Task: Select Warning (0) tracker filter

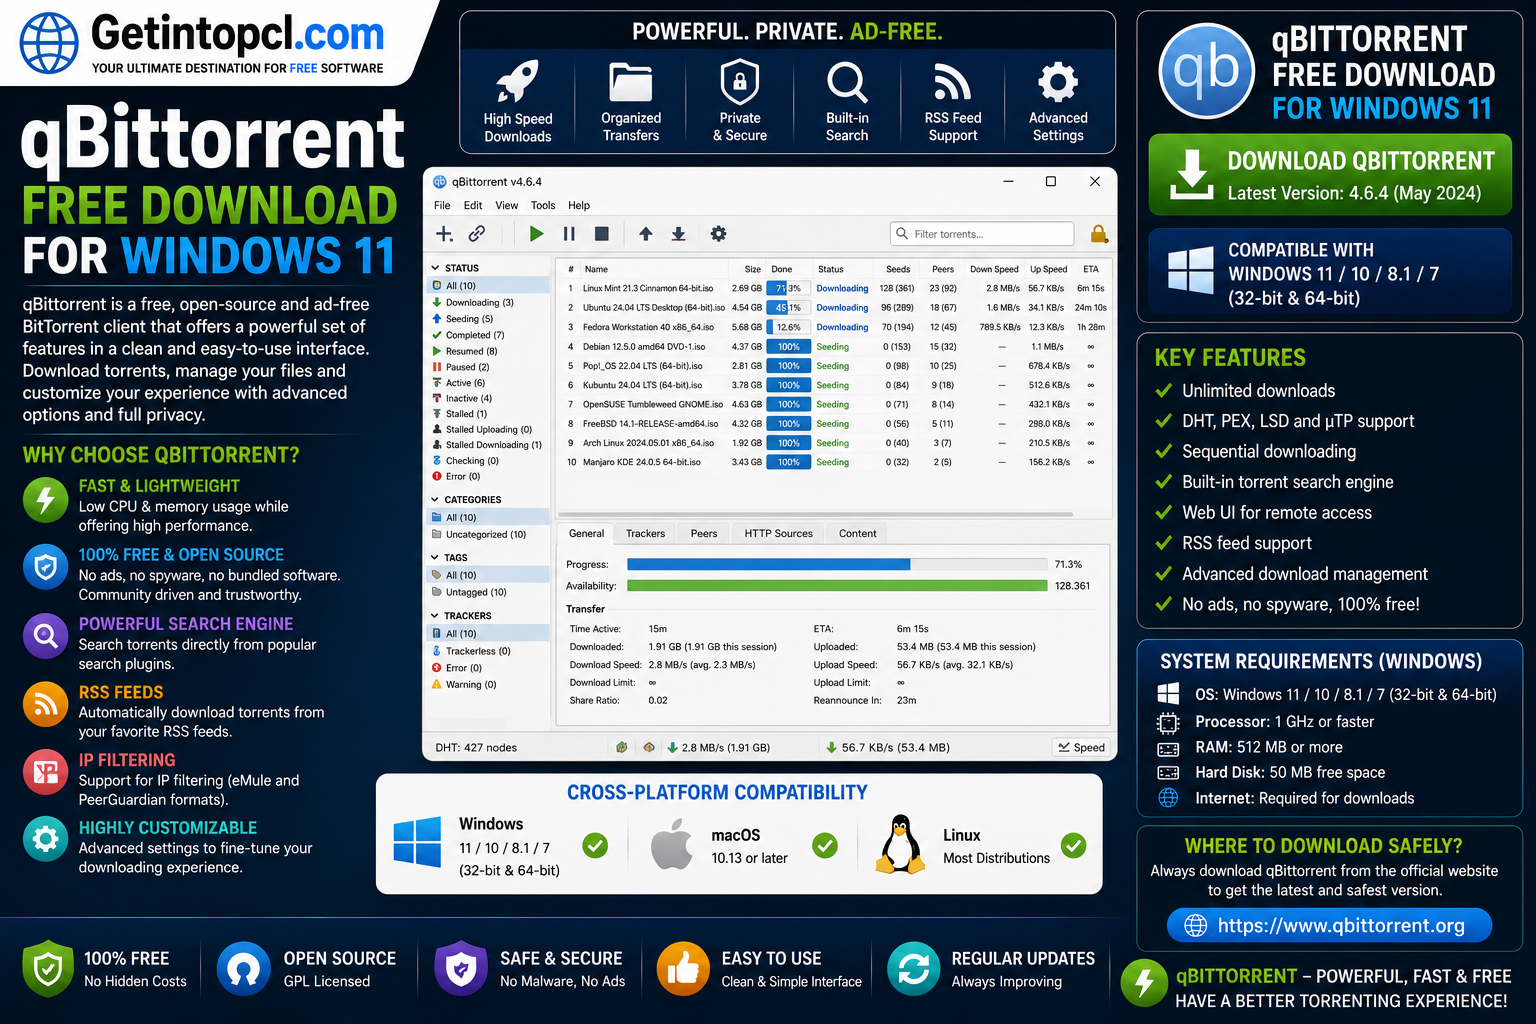Action: pos(488,685)
